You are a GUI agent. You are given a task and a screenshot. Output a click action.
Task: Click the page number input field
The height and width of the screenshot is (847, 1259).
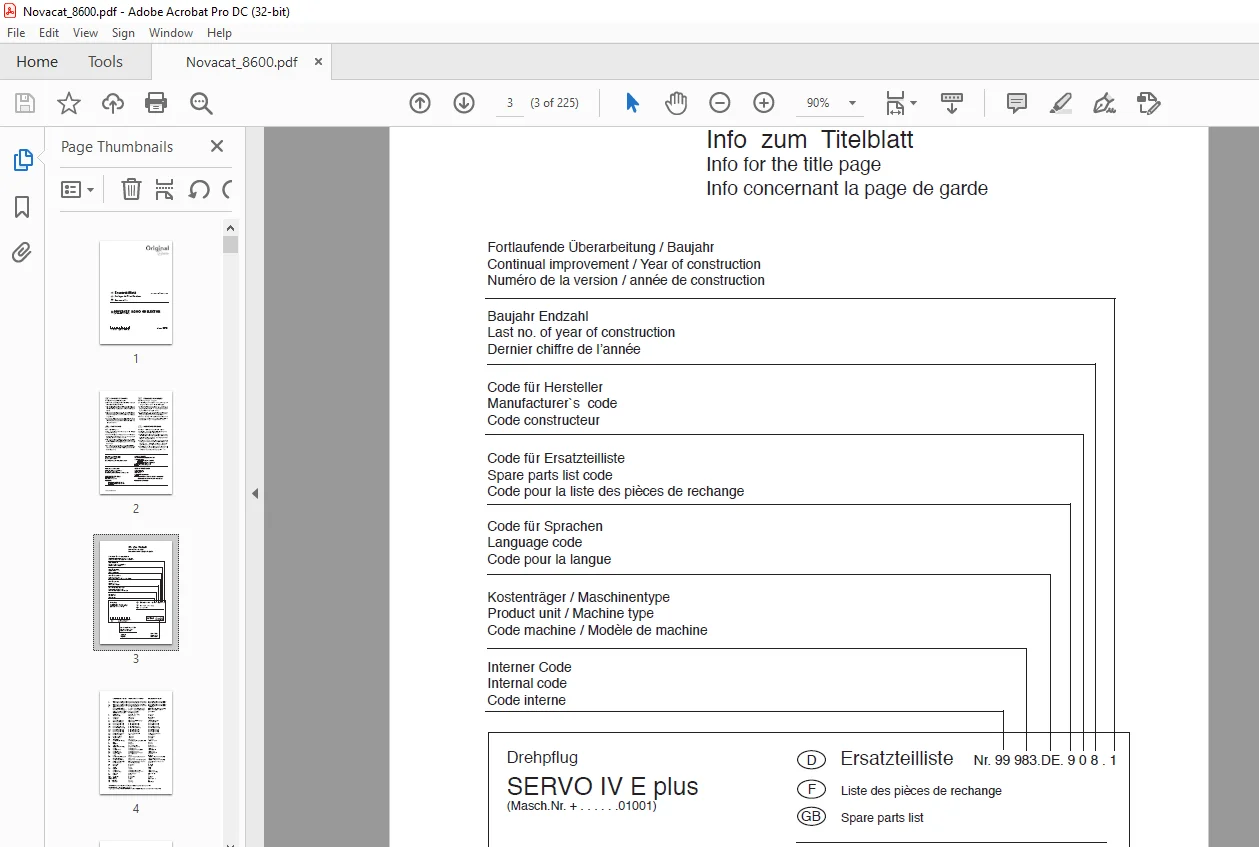pos(510,103)
